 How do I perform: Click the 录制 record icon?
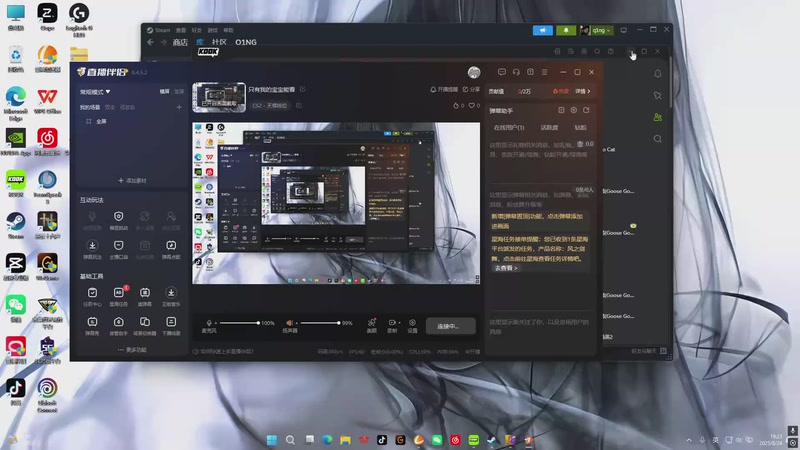tap(392, 322)
